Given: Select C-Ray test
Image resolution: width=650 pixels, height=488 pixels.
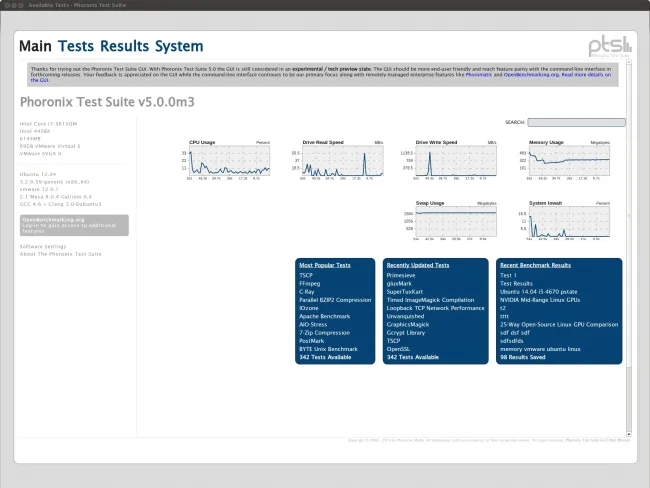Looking at the screenshot, I should pyautogui.click(x=307, y=292).
